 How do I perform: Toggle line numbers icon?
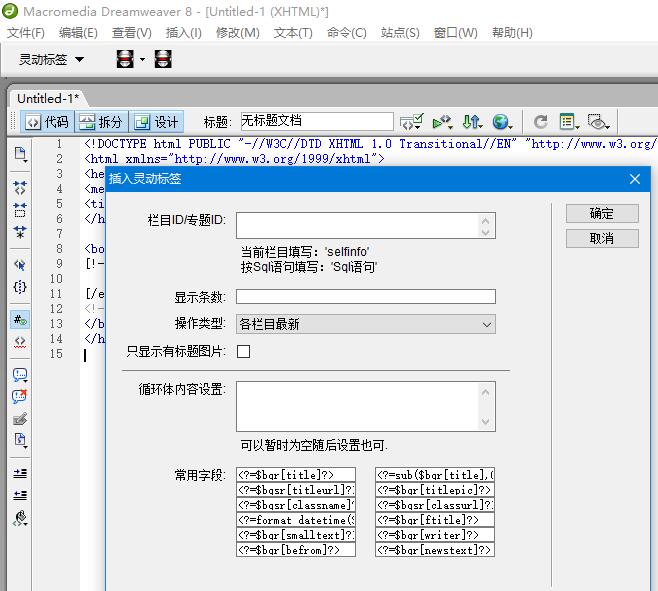click(20, 320)
